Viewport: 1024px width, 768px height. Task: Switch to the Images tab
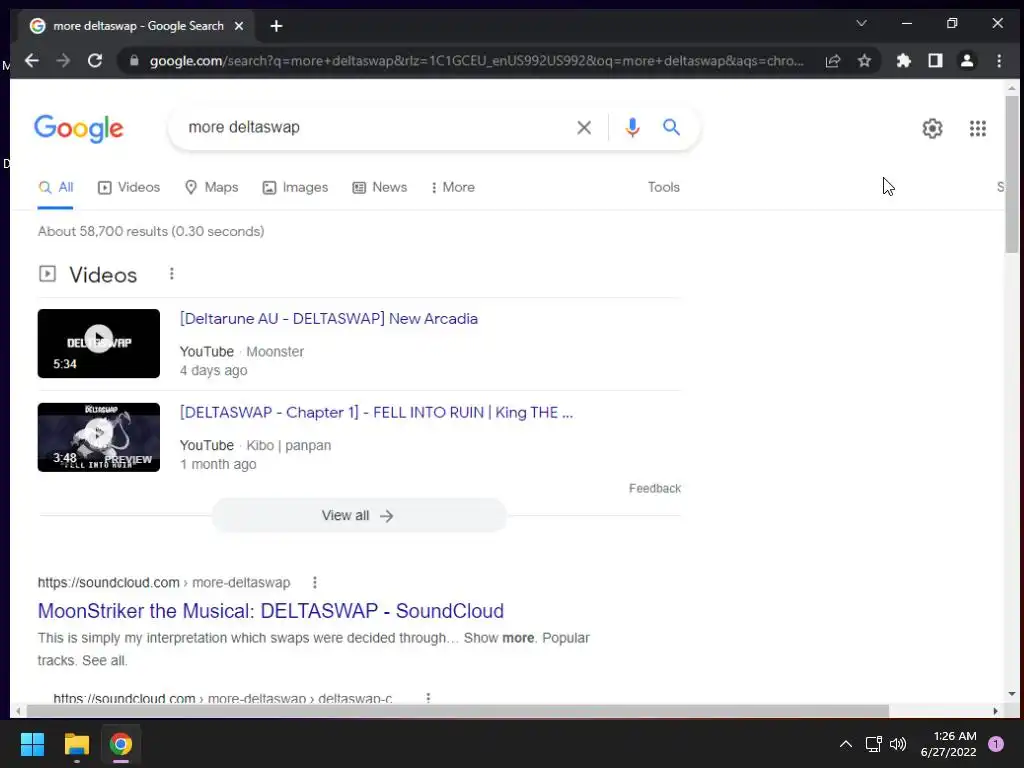coord(295,187)
